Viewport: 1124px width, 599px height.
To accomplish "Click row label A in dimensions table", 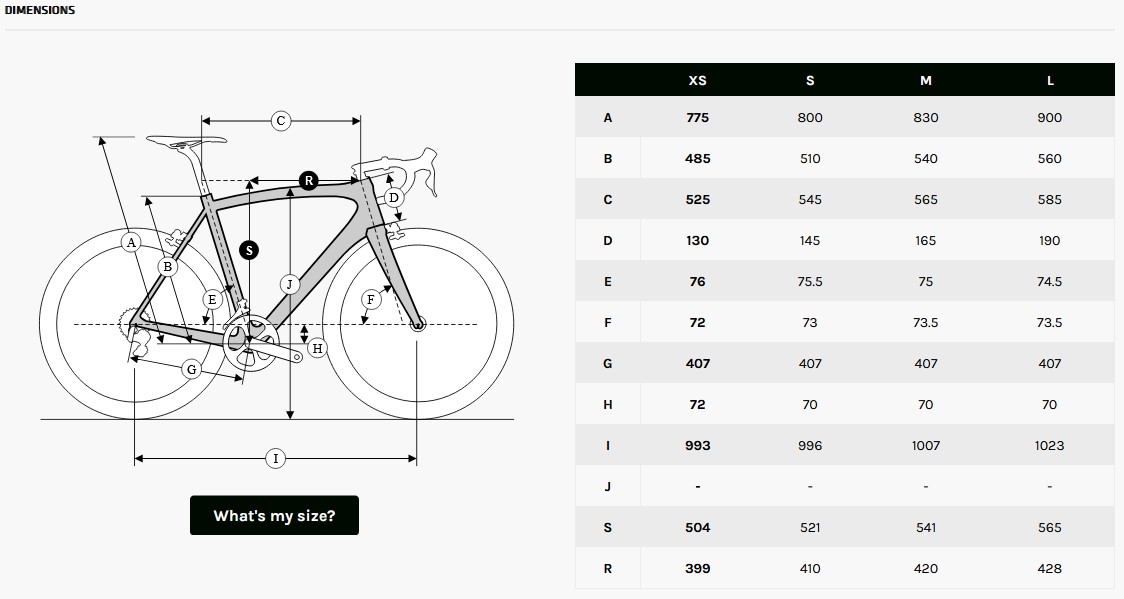I will (x=608, y=118).
